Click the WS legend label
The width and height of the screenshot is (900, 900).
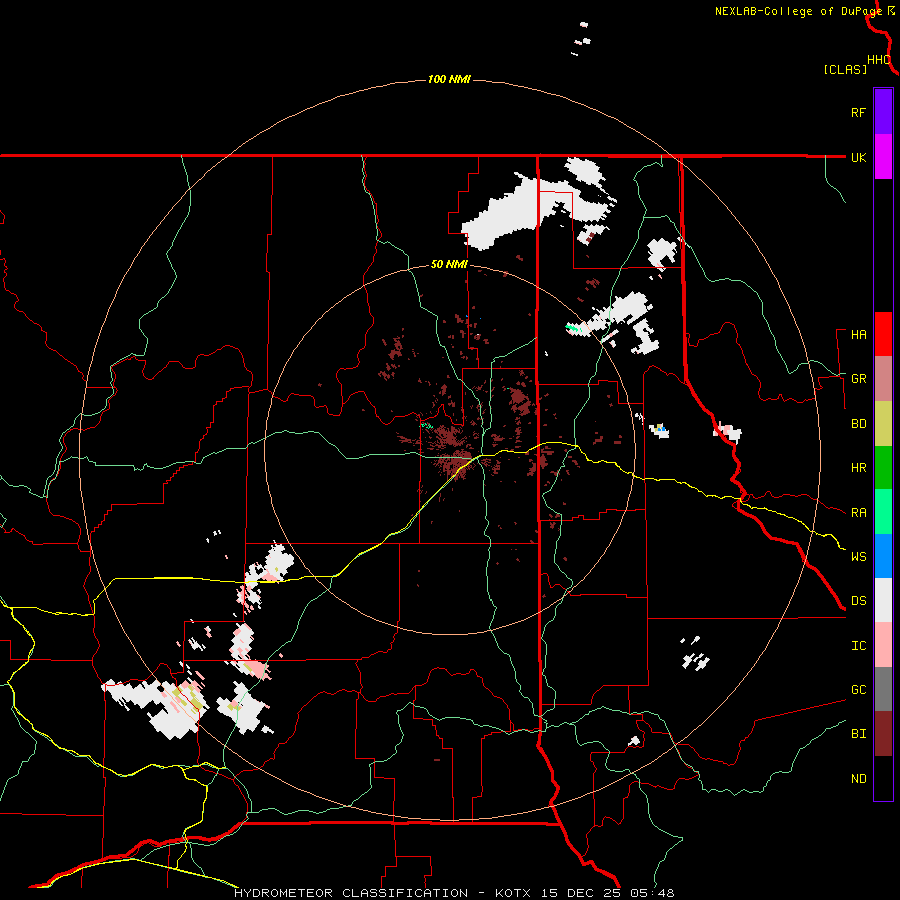(x=858, y=557)
